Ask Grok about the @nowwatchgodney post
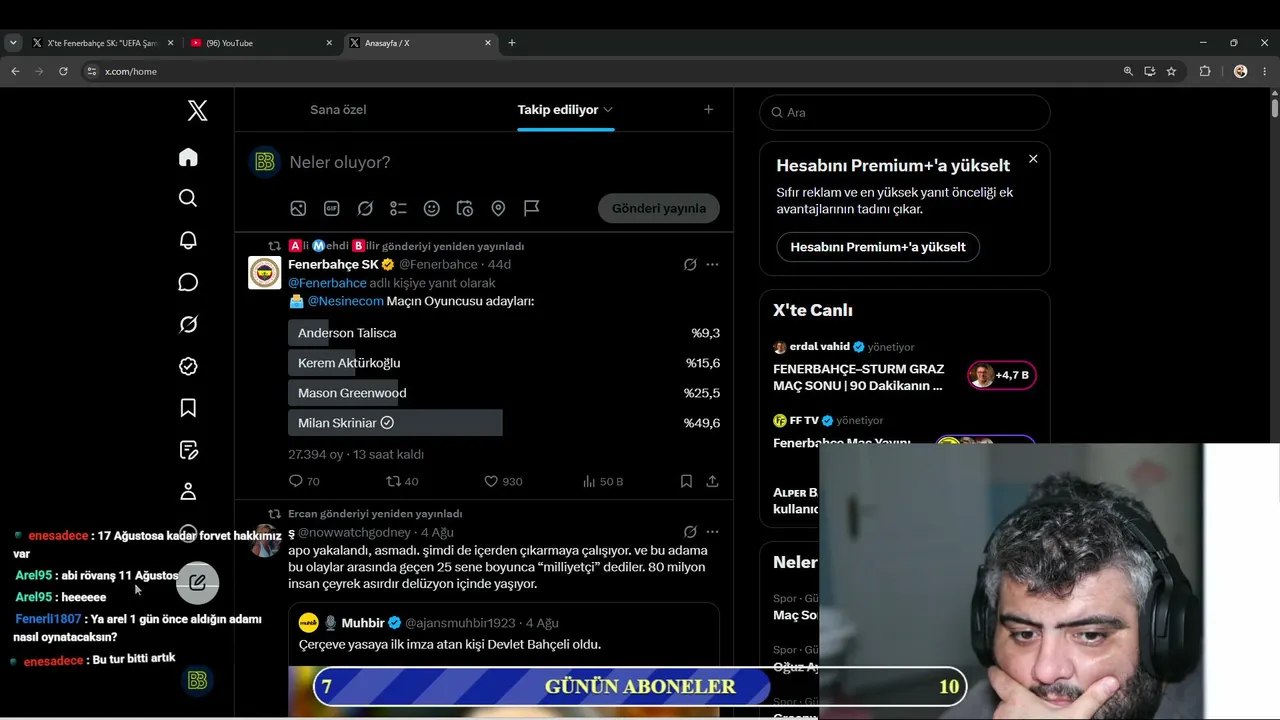Screen dimensions: 1280x720 tap(690, 532)
